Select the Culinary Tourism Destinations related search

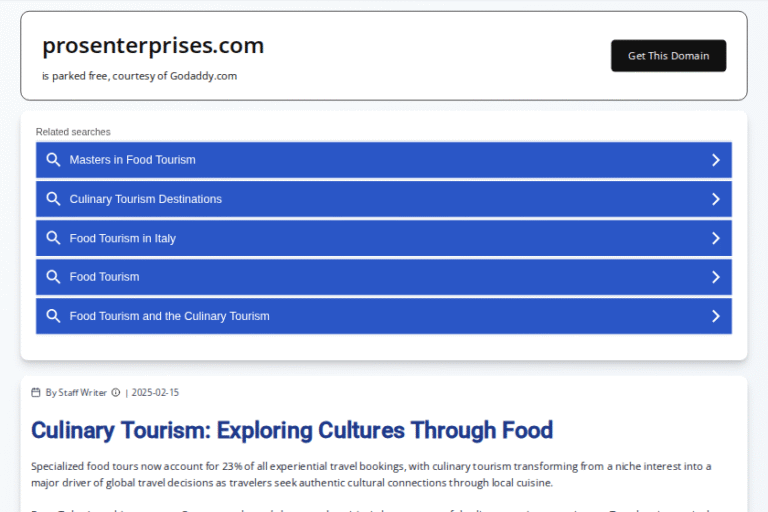145,199
